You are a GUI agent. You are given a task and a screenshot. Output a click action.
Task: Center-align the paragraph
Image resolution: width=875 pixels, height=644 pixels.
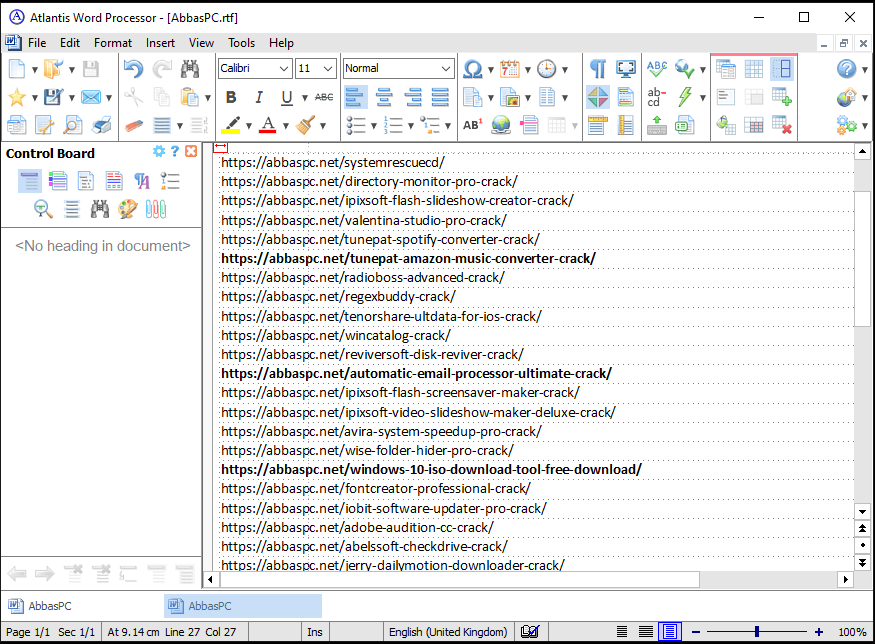tap(384, 97)
